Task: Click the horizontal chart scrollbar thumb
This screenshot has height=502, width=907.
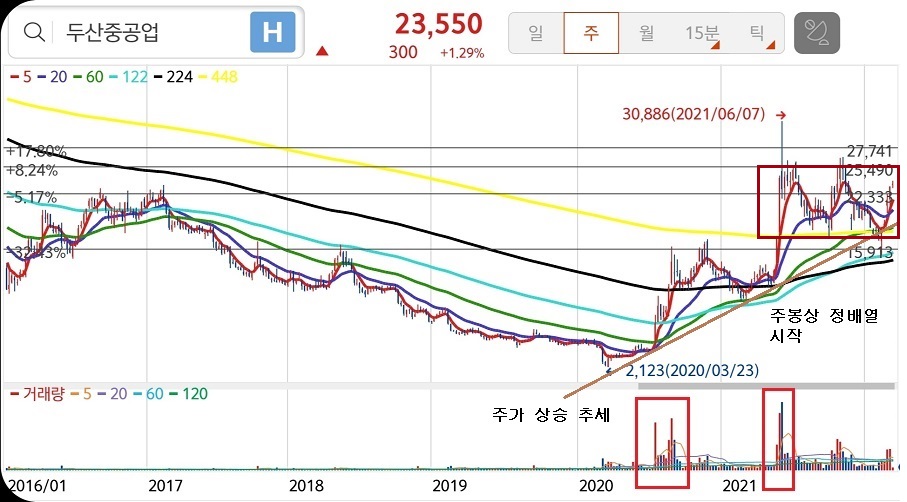Action: click(766, 386)
